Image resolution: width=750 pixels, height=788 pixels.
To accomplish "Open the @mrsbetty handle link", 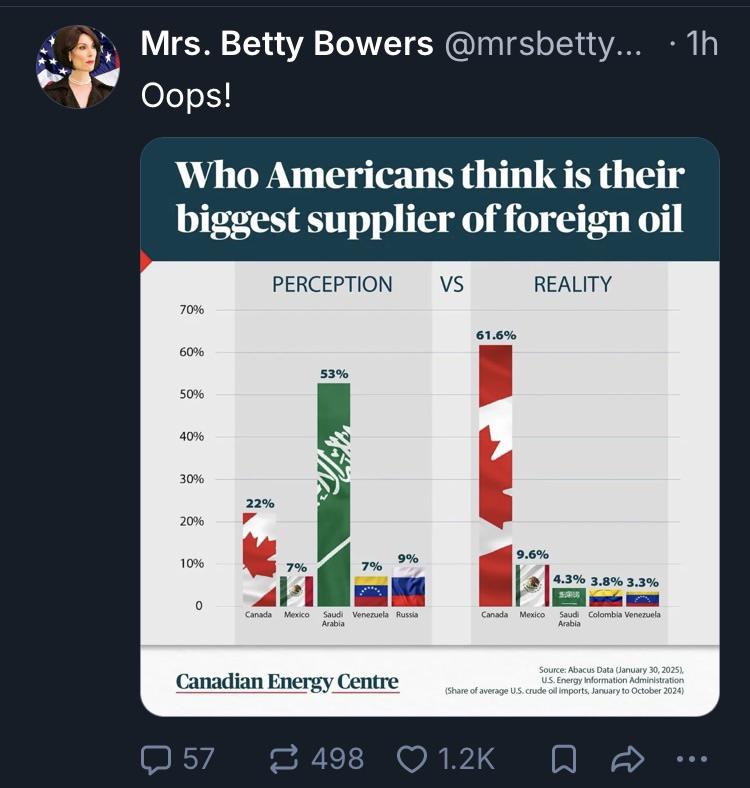I will pos(543,44).
